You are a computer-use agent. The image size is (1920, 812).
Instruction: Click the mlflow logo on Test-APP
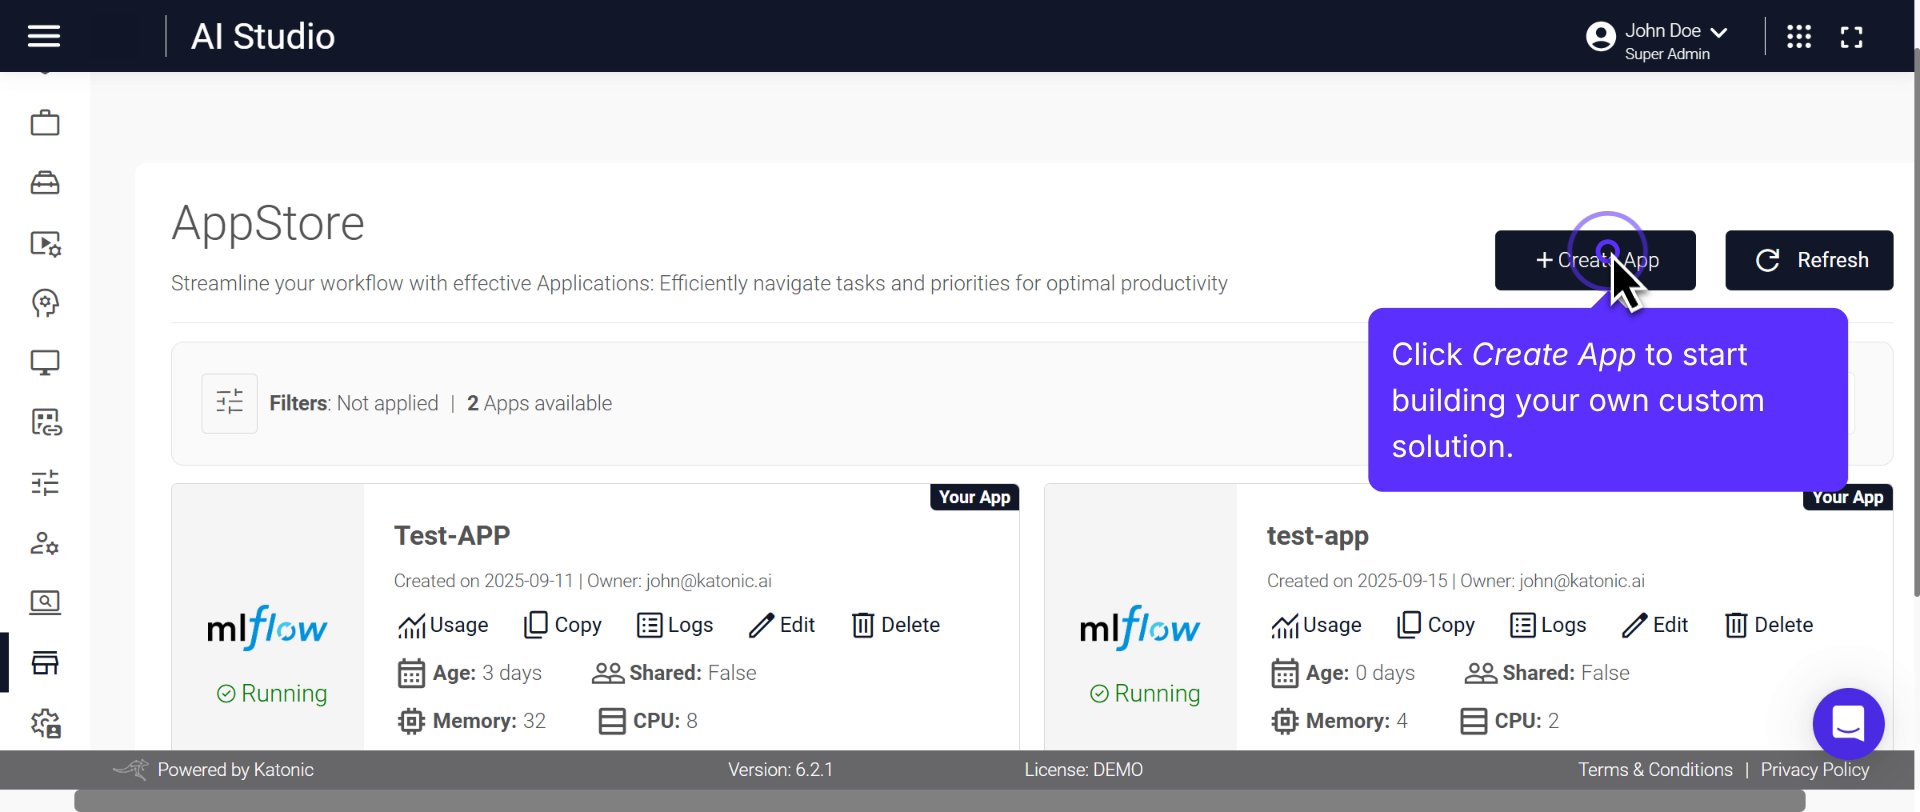click(x=267, y=628)
